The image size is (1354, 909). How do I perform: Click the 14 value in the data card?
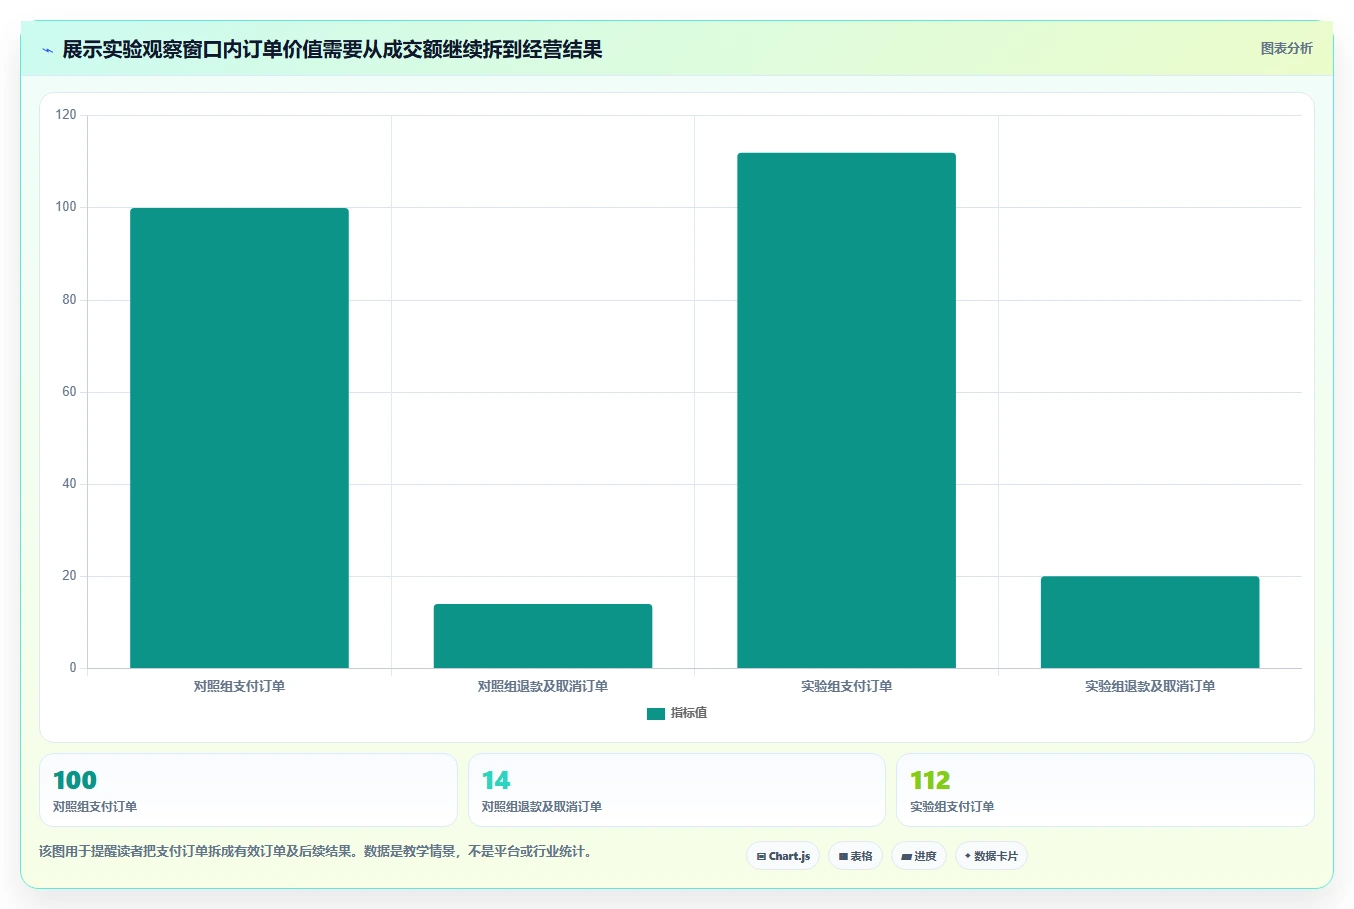pyautogui.click(x=496, y=780)
